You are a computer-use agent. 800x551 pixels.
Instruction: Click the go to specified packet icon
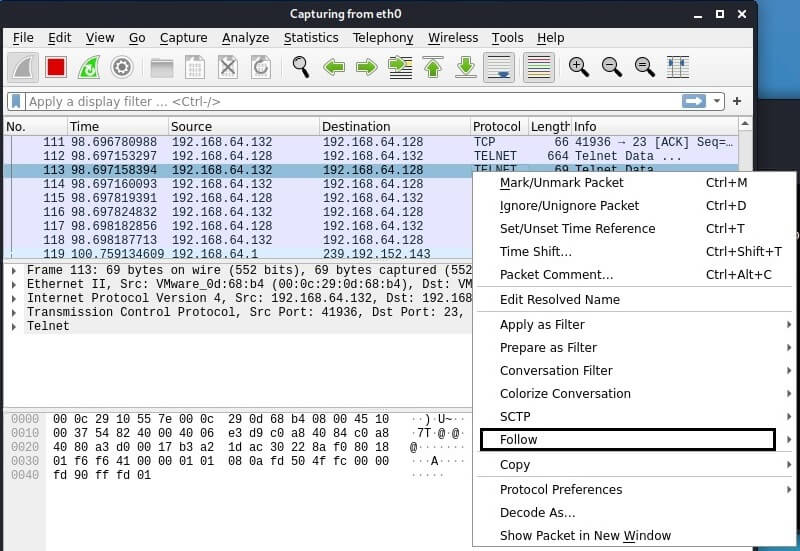point(400,67)
